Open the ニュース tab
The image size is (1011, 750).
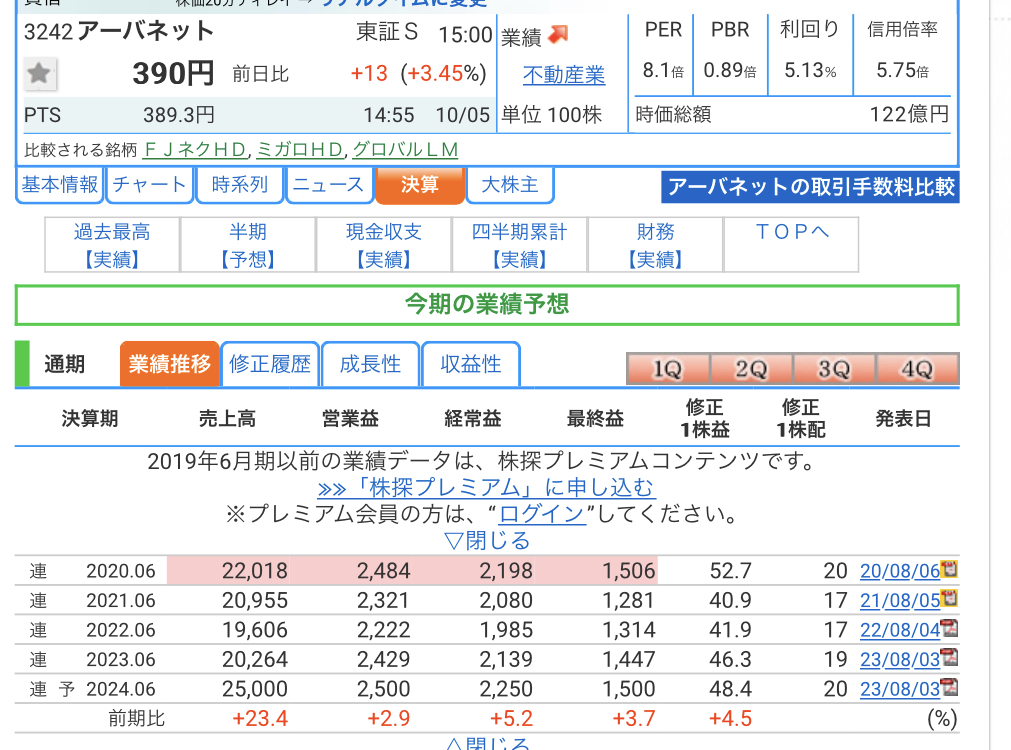pyautogui.click(x=329, y=185)
